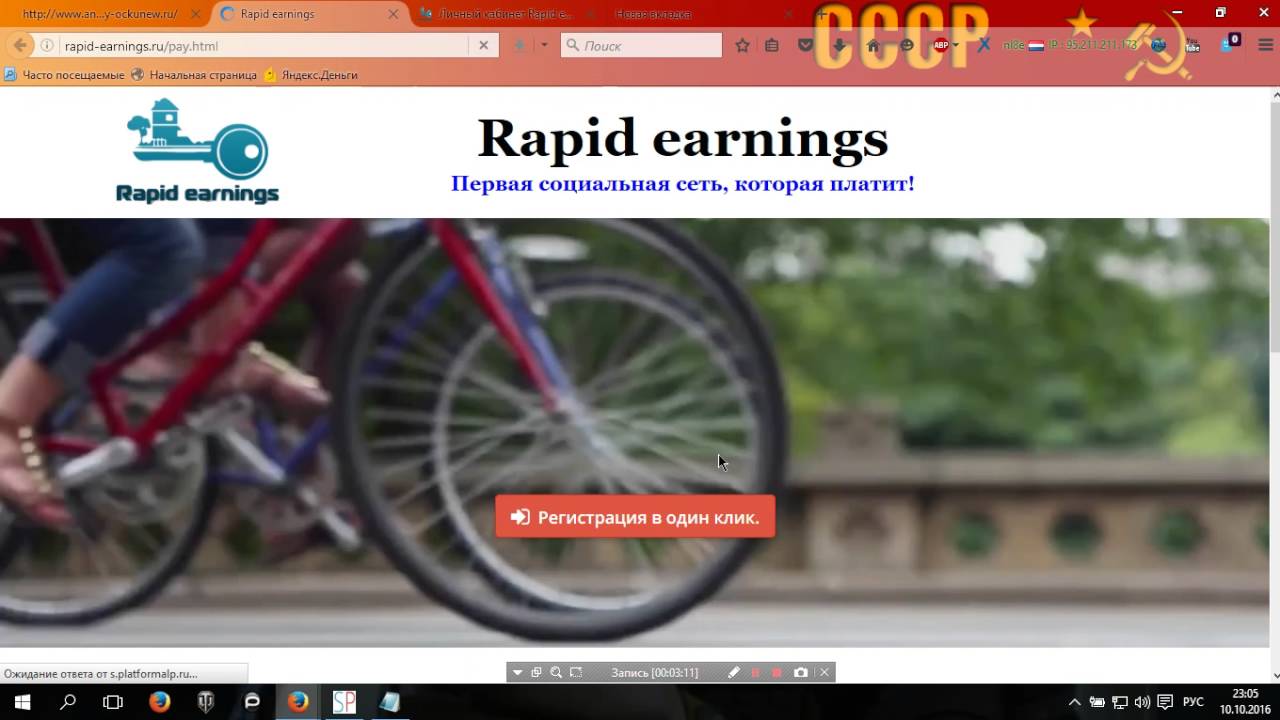Switch to the Новая вкладка tab
Viewport: 1280px width, 720px height.
[653, 14]
